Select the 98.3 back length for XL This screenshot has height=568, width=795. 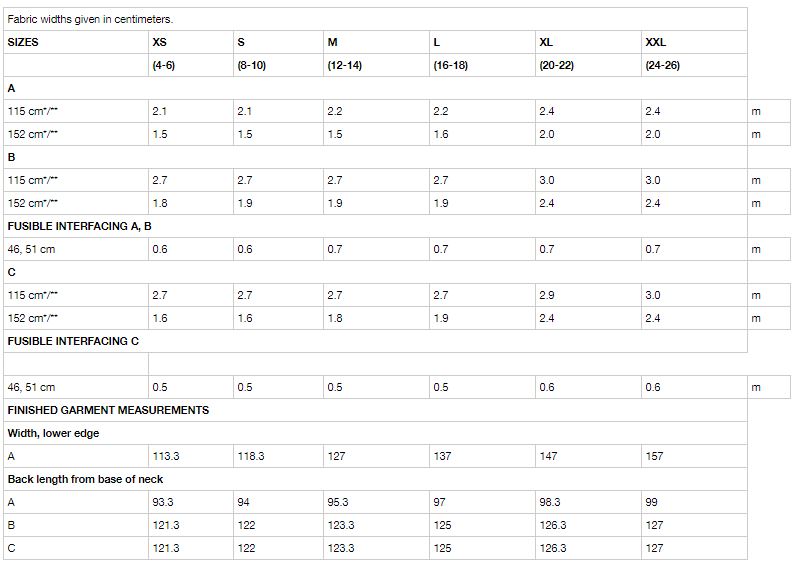click(x=588, y=502)
